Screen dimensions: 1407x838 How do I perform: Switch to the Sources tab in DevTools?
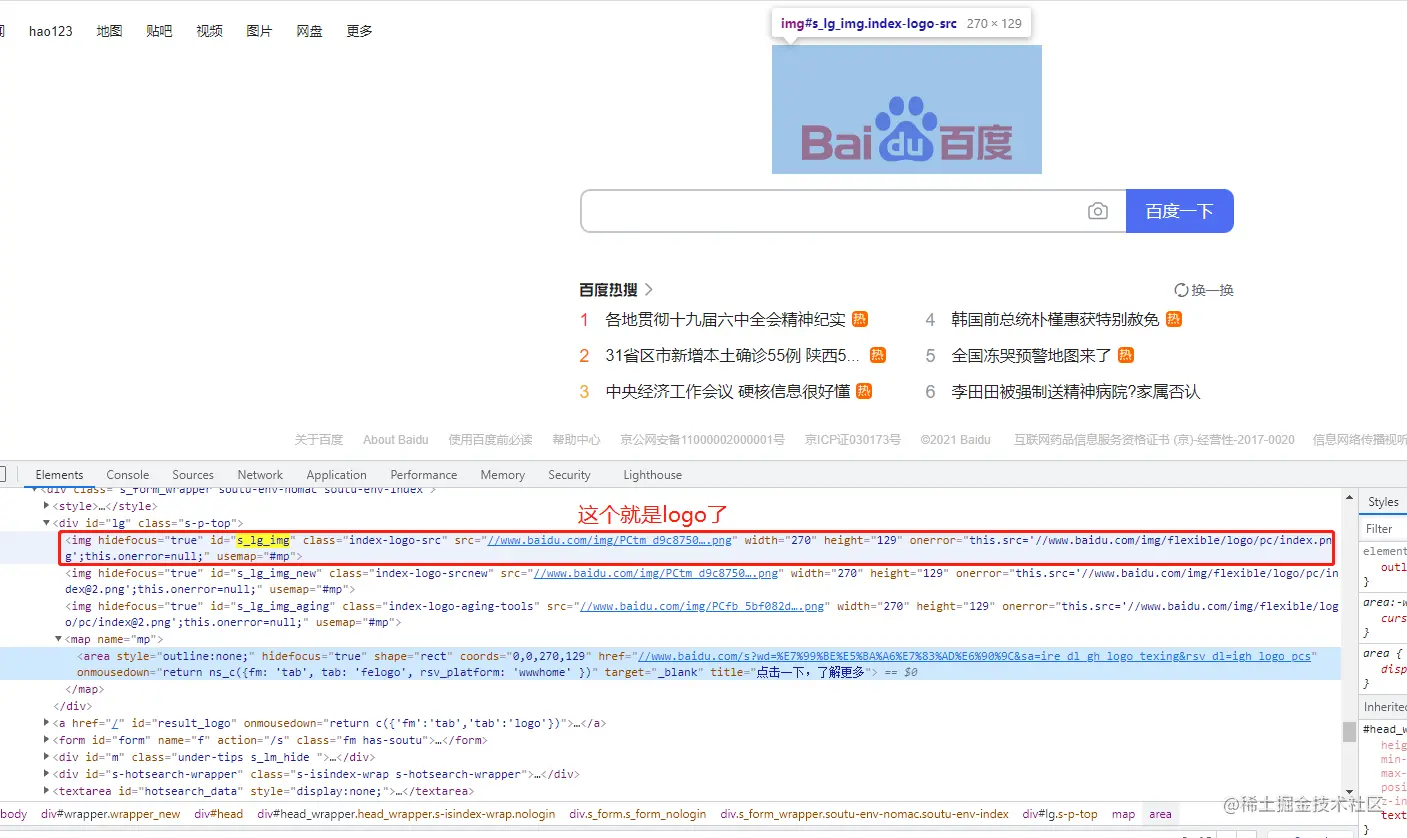(193, 475)
